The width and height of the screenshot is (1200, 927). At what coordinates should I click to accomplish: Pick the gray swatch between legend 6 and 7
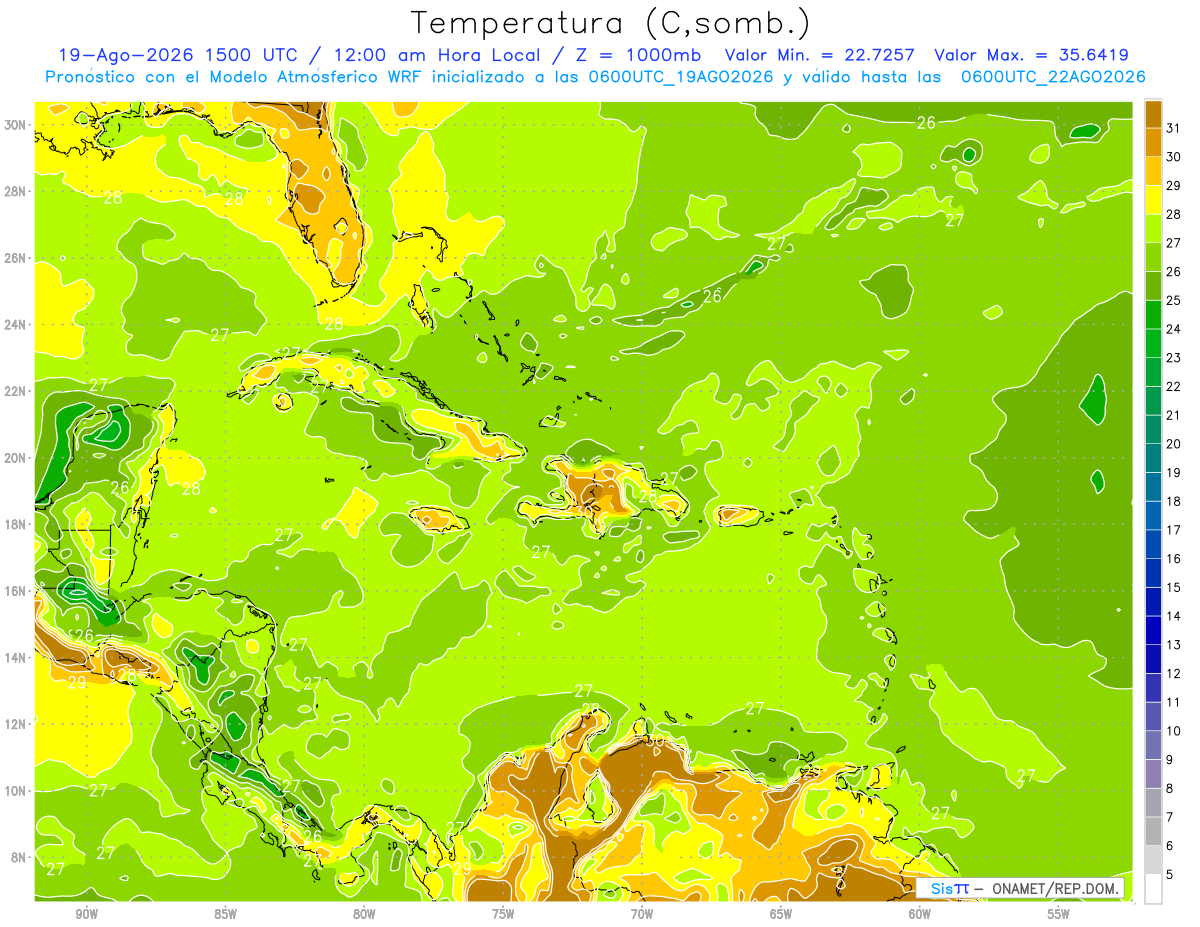coord(1153,831)
